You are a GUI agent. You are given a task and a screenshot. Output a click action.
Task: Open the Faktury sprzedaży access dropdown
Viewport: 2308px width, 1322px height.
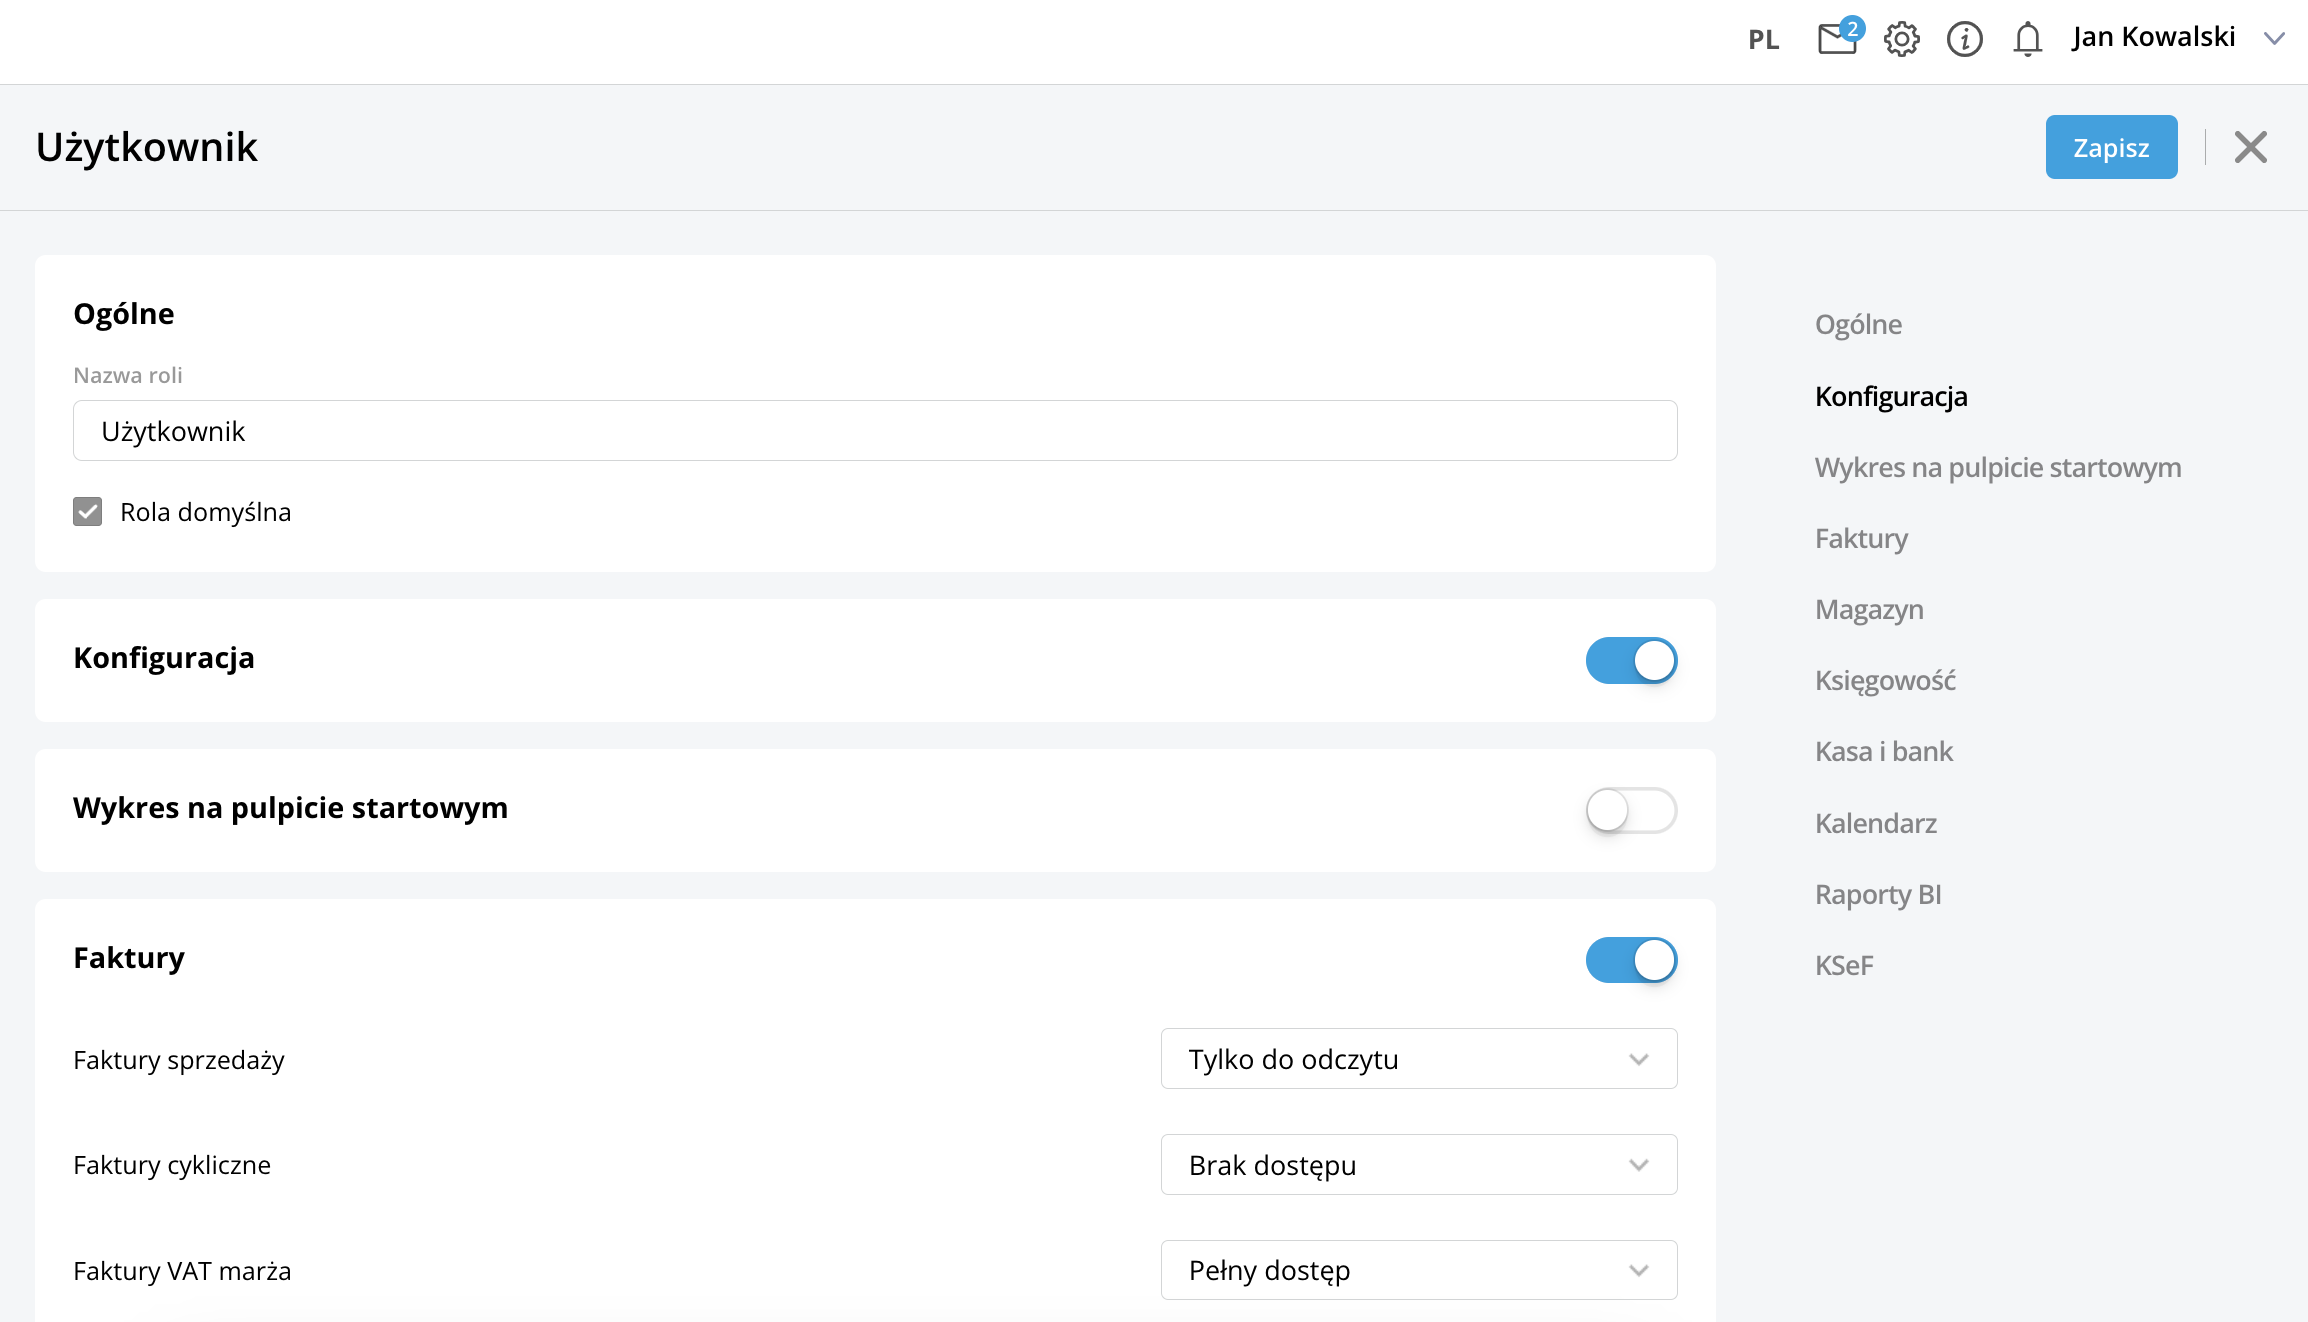click(1418, 1059)
